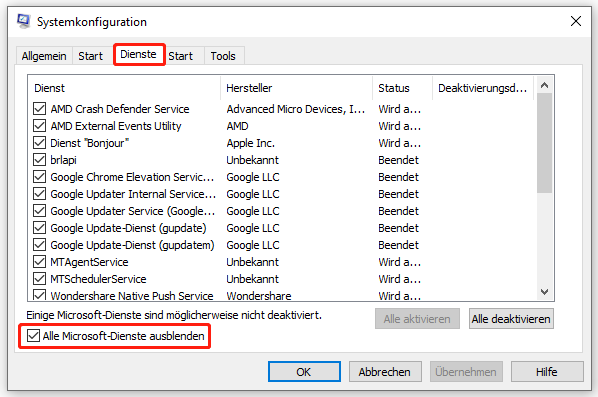Toggle Google Updater Service (Google... checkbox
This screenshot has width=598, height=397.
[40, 211]
